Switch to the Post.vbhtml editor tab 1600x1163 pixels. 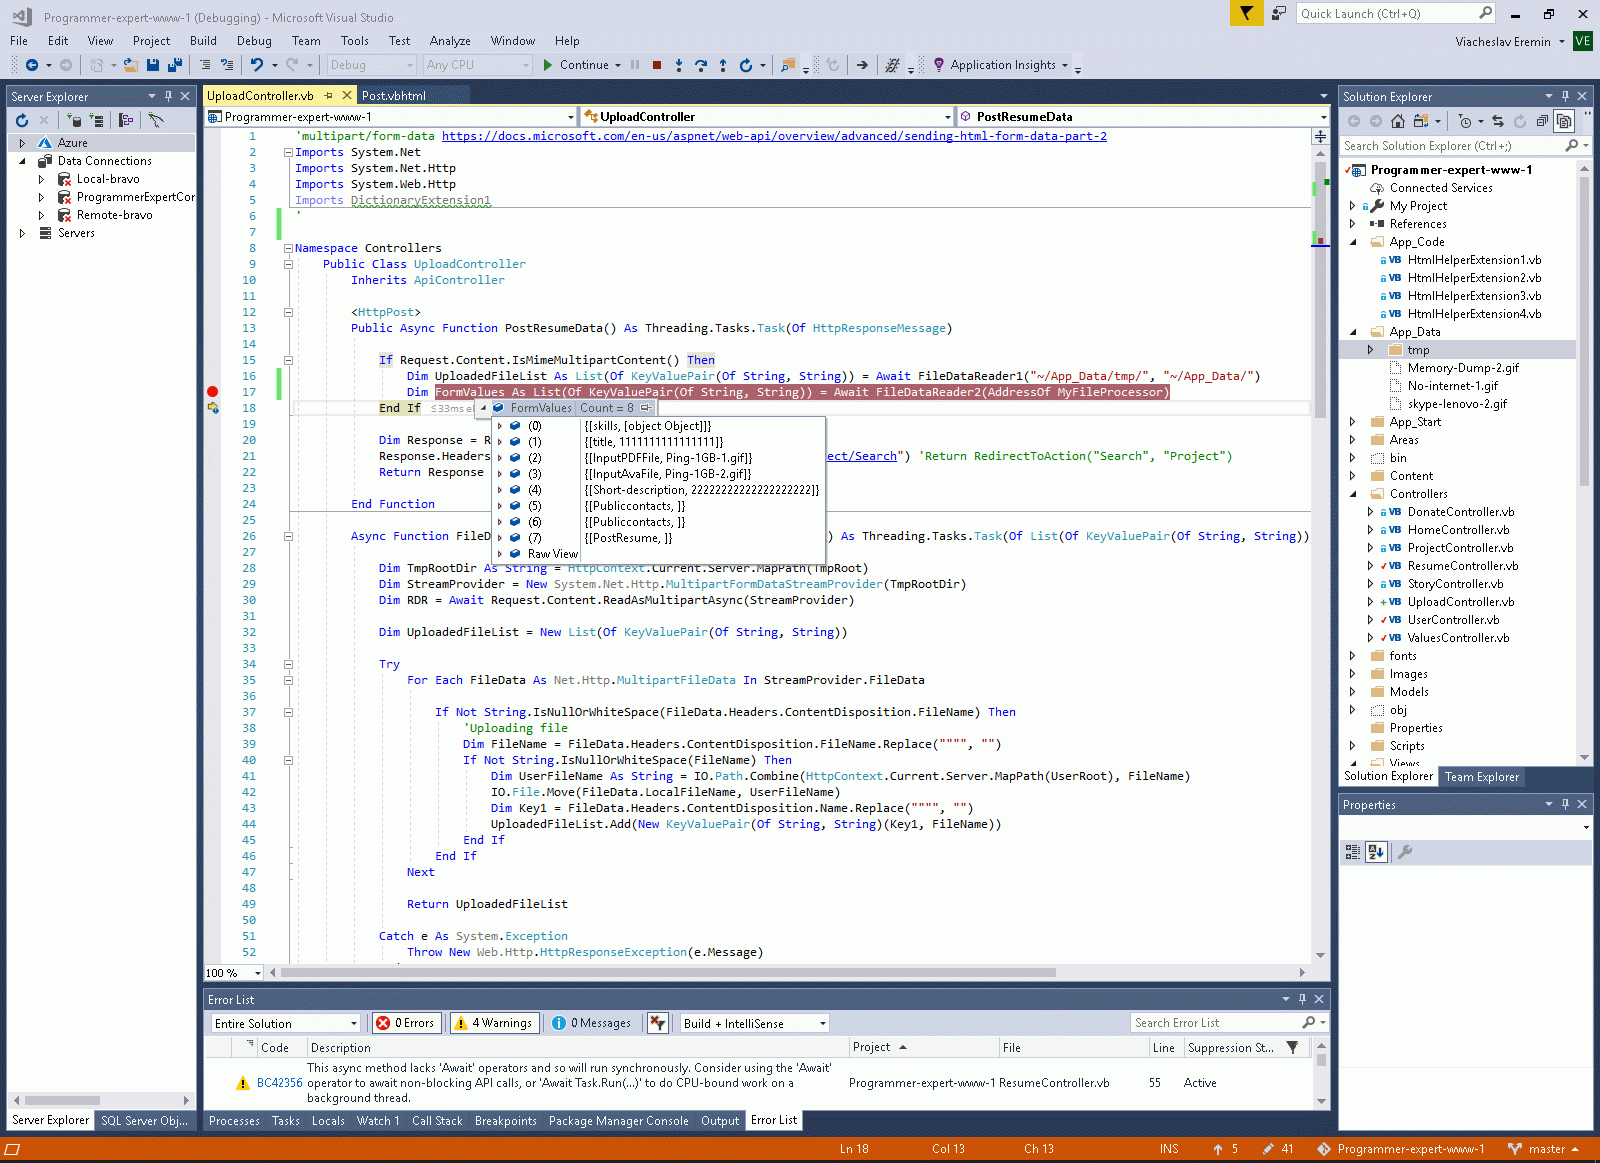(393, 96)
